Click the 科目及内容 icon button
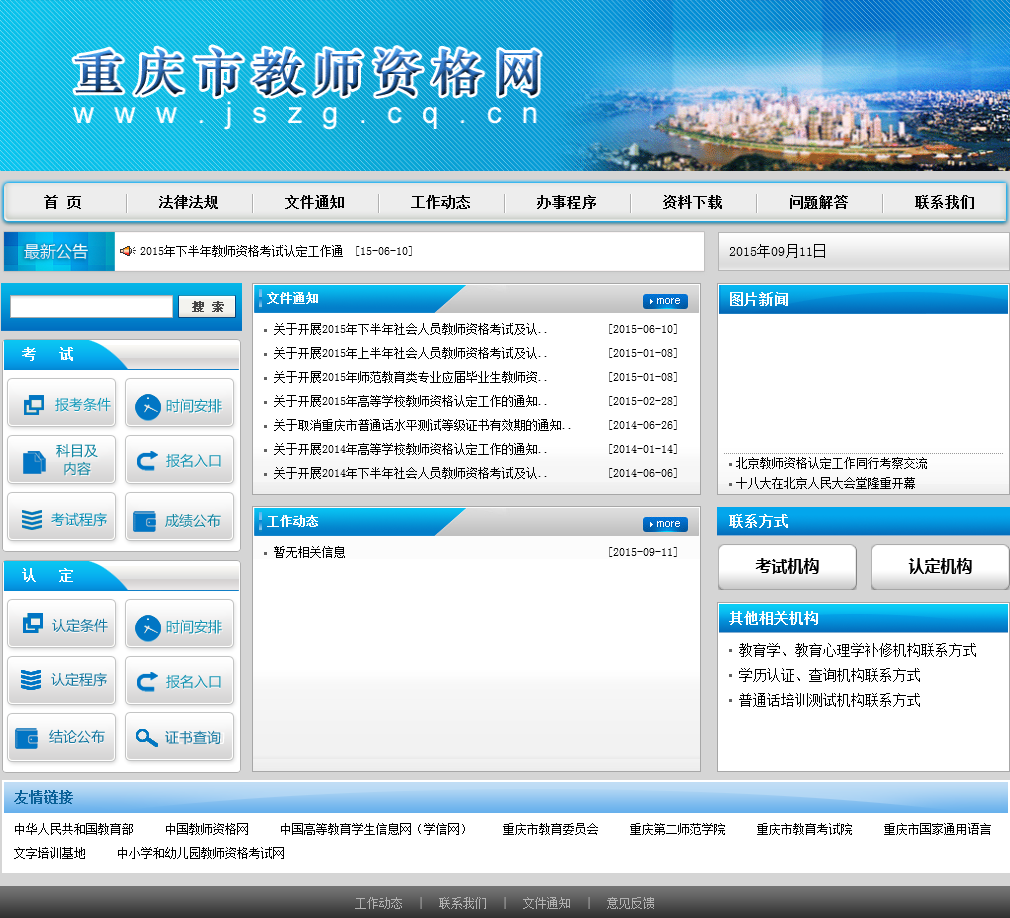The width and height of the screenshot is (1010, 918). pyautogui.click(x=62, y=460)
